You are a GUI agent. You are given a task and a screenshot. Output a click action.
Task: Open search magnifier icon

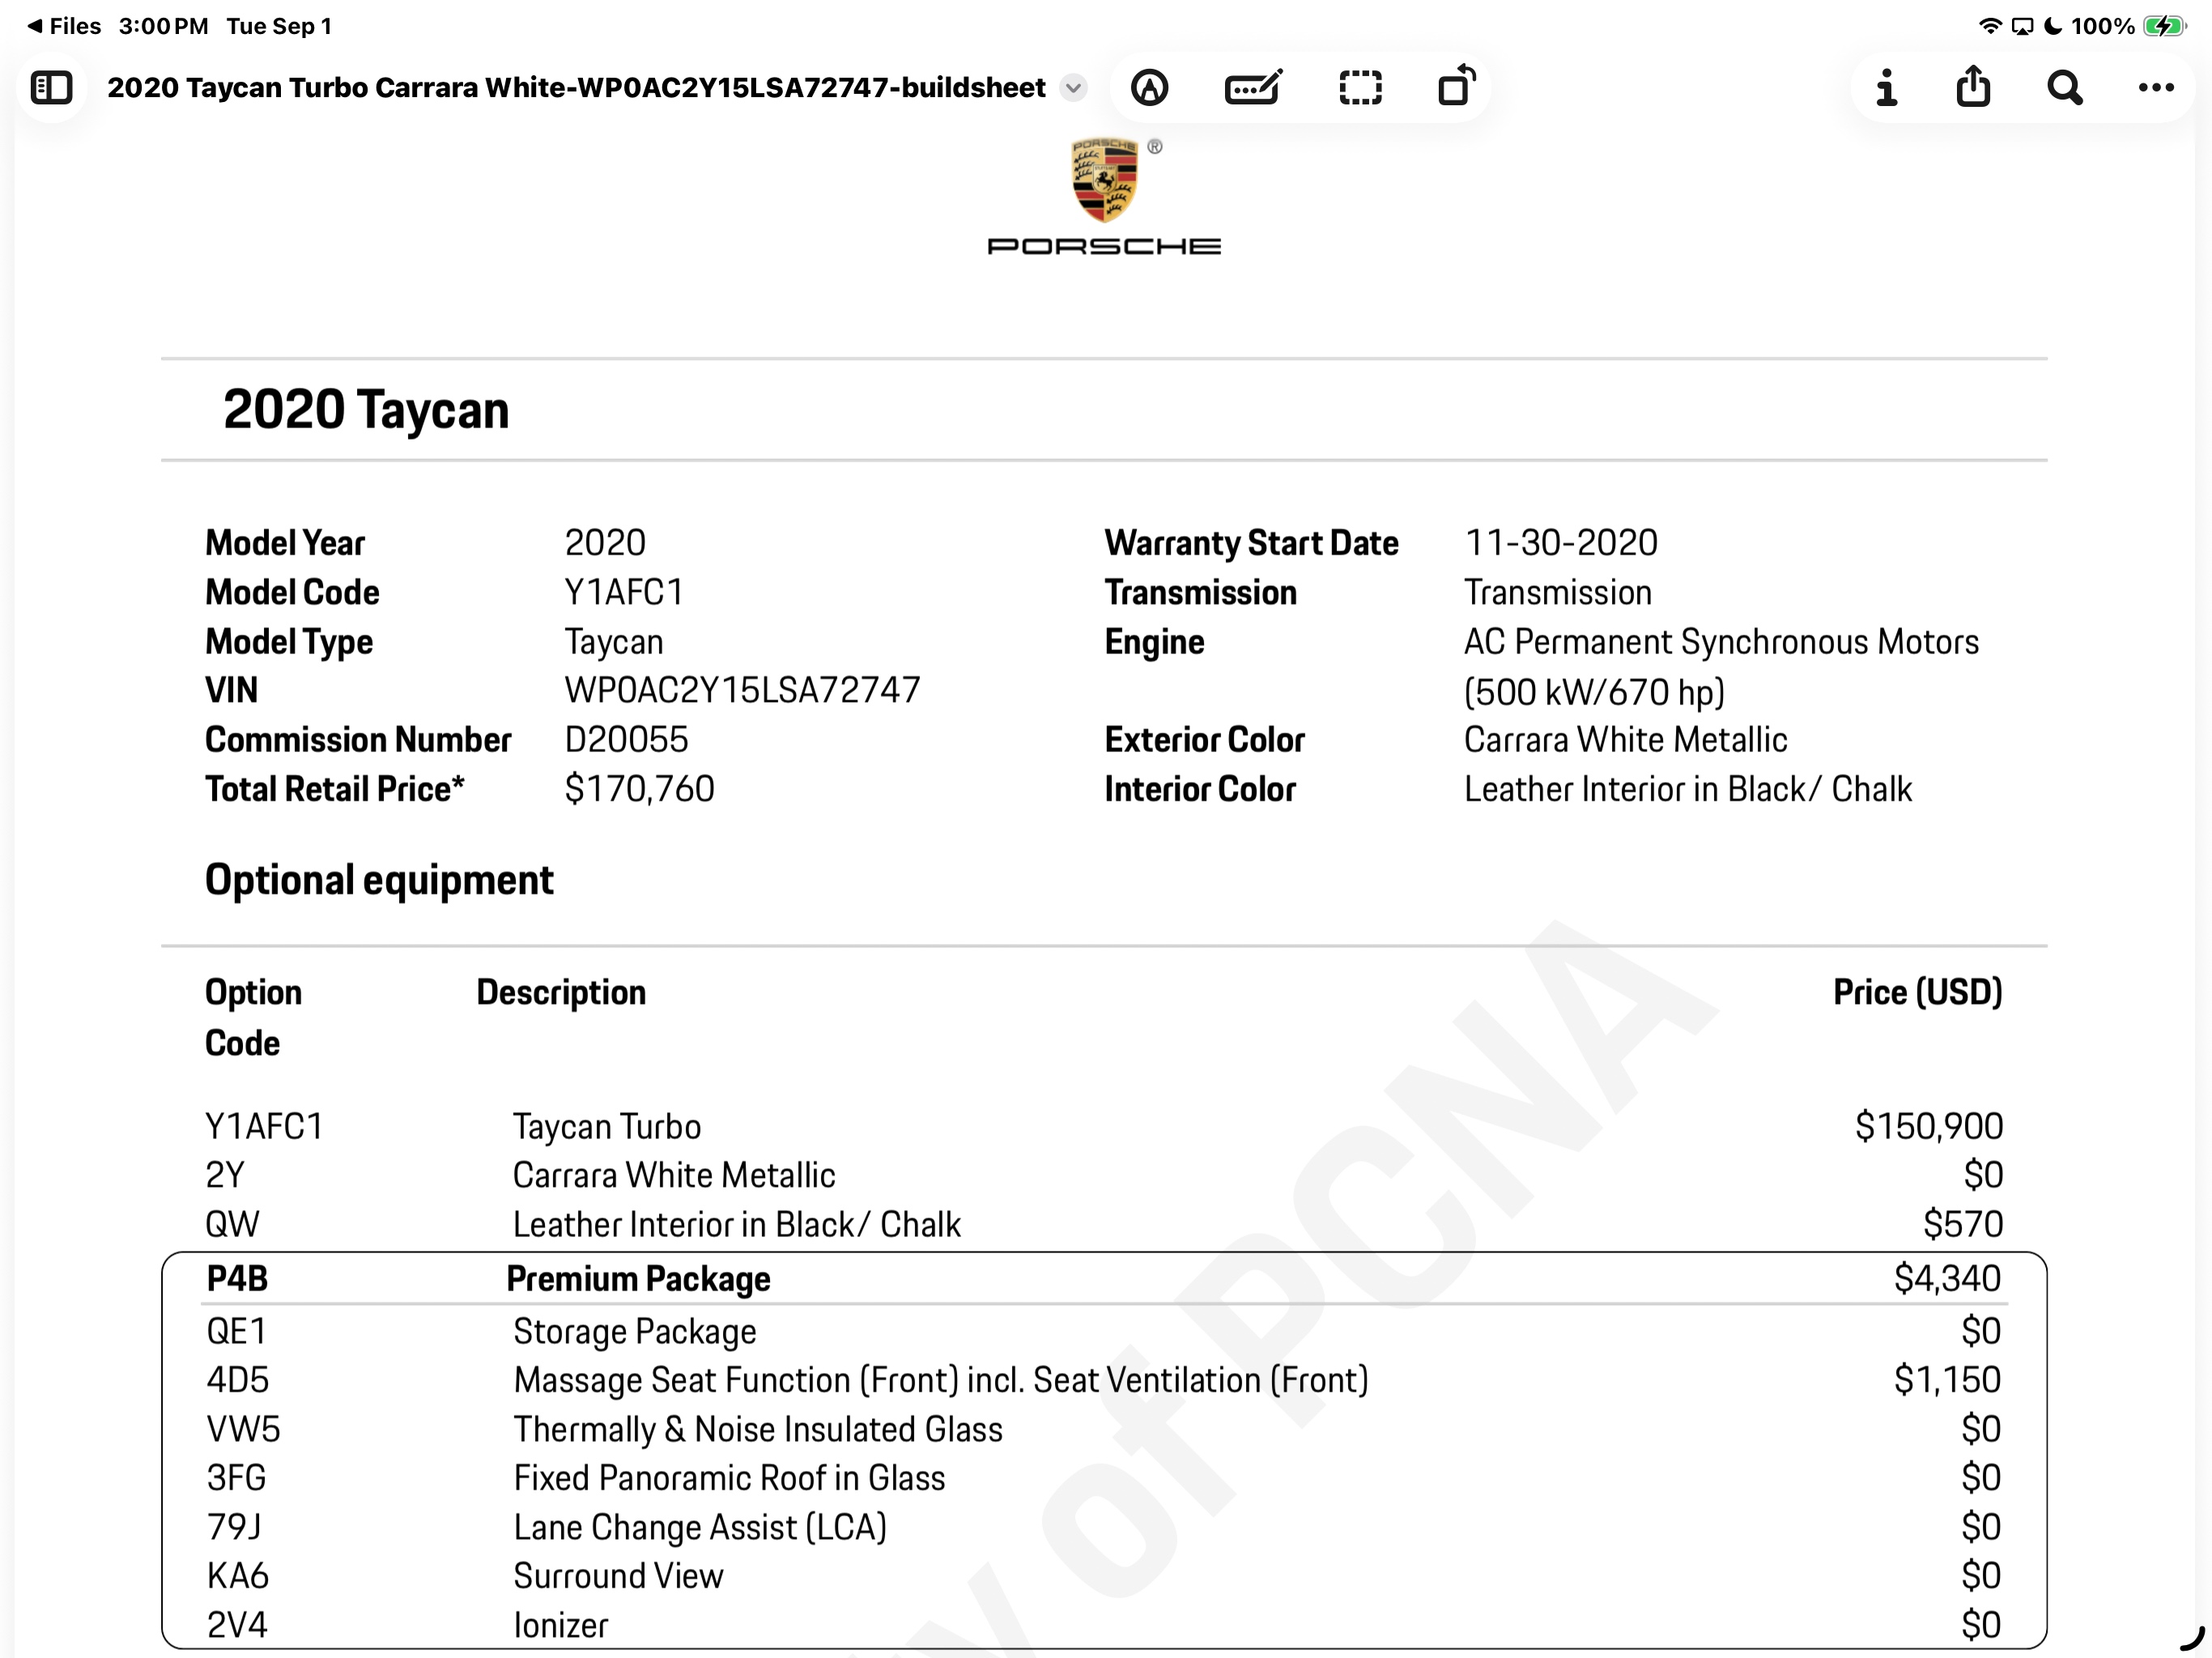2064,88
